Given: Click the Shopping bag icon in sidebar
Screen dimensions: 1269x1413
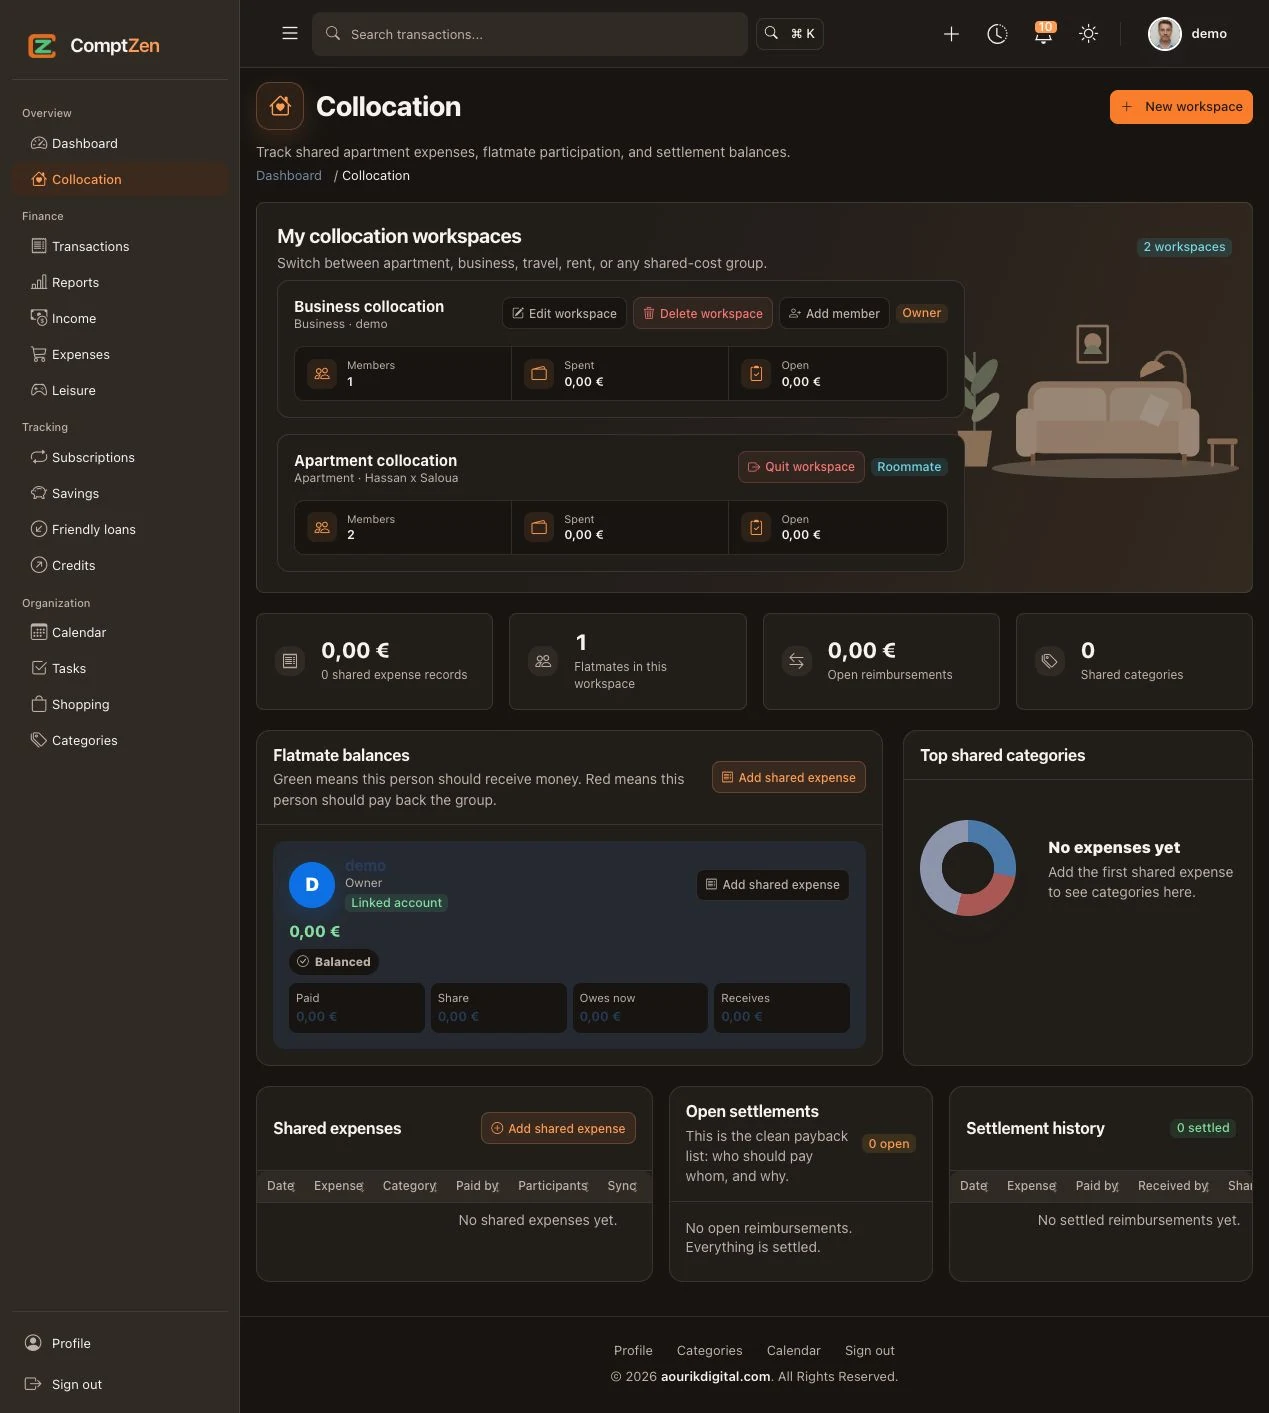Looking at the screenshot, I should pos(39,704).
